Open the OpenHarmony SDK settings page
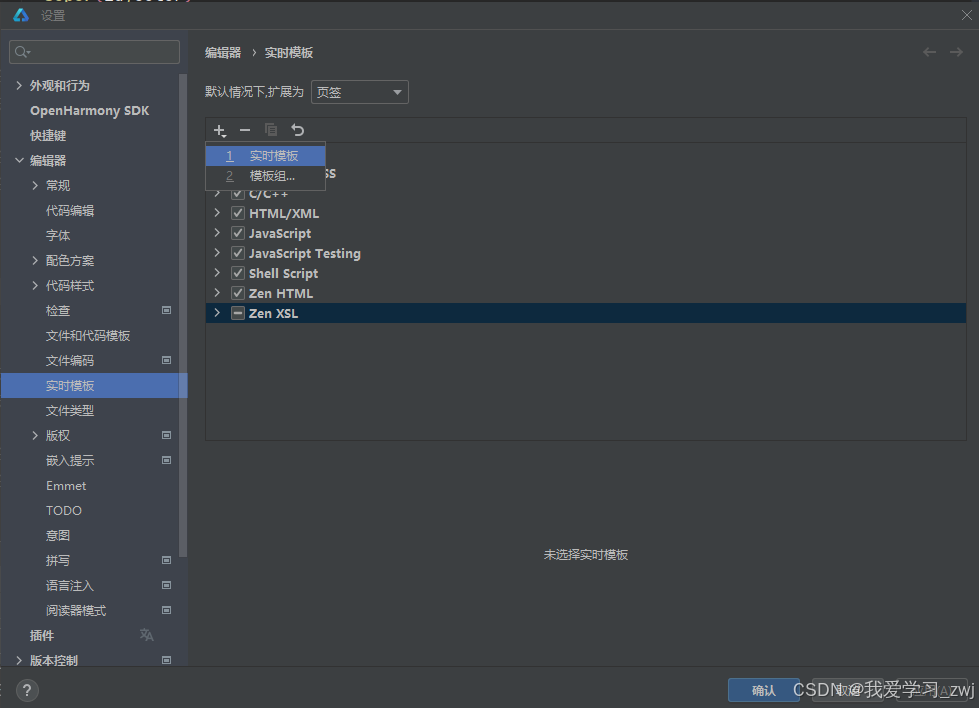Viewport: 979px width, 708px height. (x=90, y=111)
